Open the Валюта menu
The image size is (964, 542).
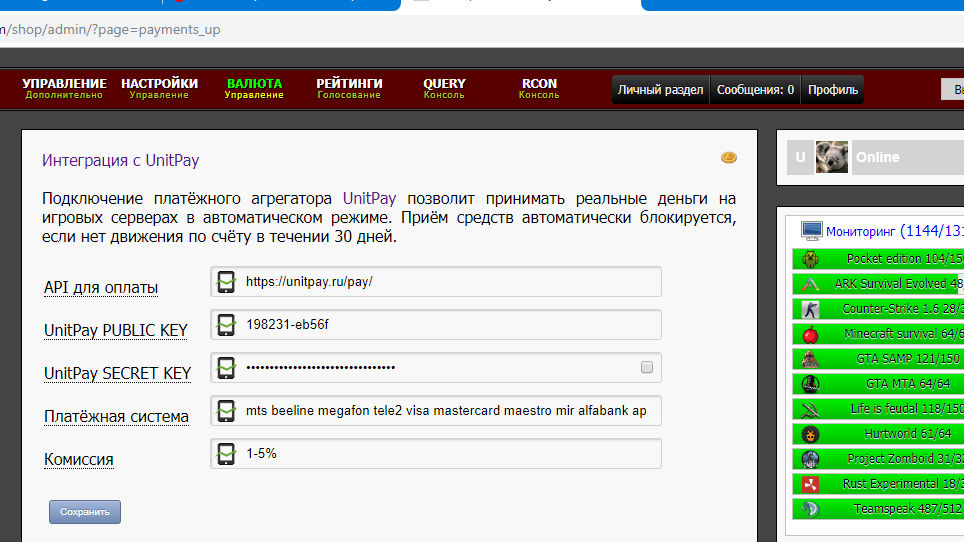coord(254,88)
